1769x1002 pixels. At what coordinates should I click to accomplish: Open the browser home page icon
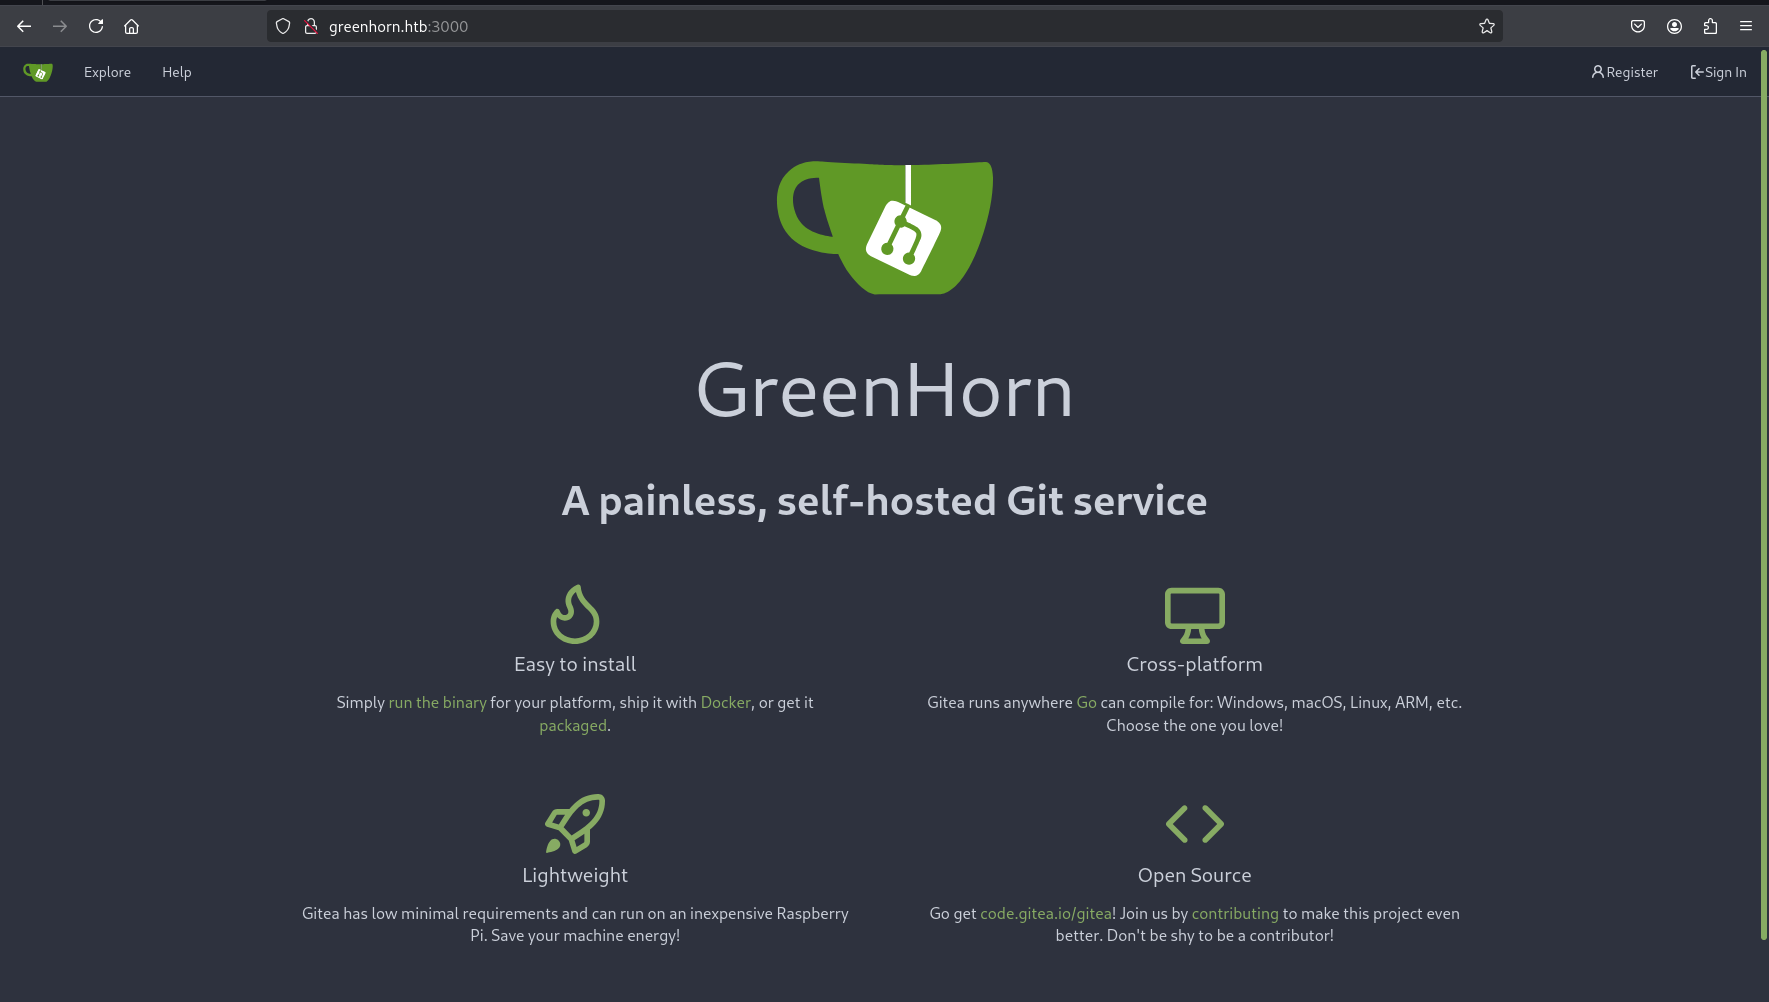131,26
